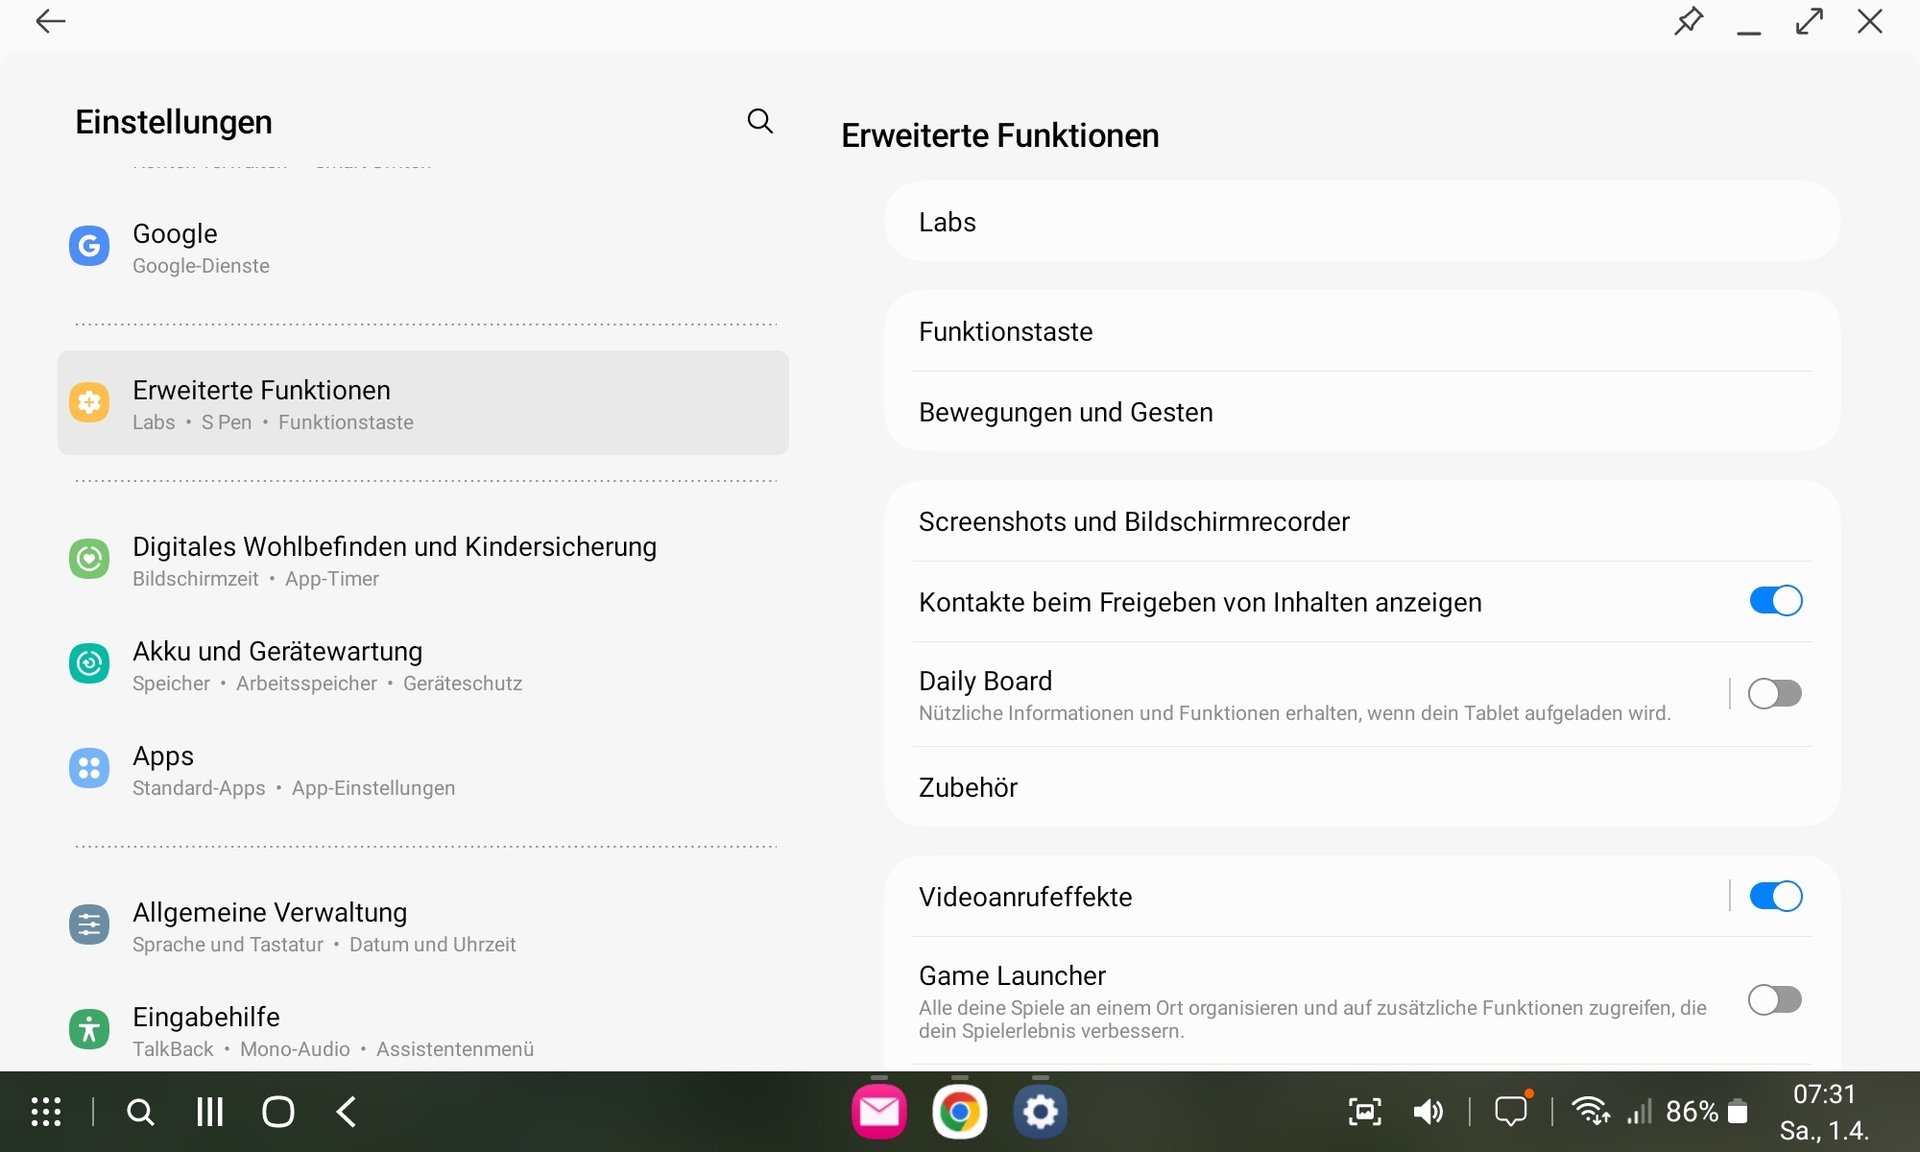Open Chrome from the taskbar

(x=959, y=1112)
